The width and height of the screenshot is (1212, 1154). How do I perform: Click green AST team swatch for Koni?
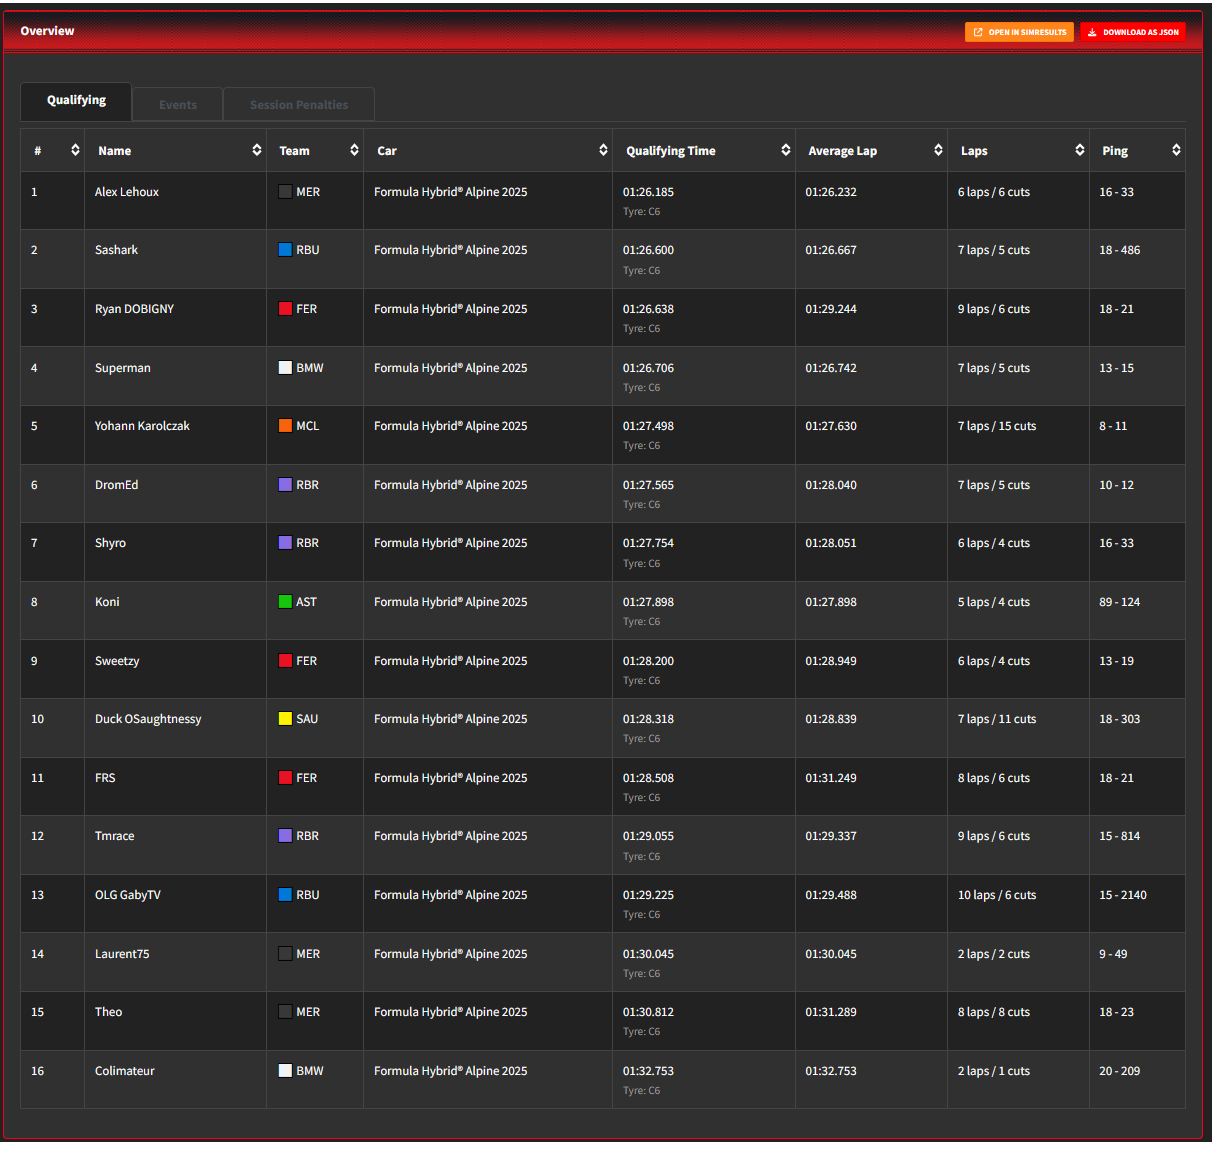(285, 602)
